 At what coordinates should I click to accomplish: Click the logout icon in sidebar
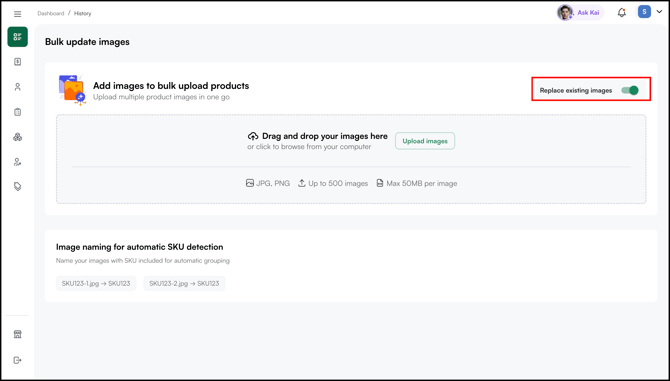coord(18,360)
